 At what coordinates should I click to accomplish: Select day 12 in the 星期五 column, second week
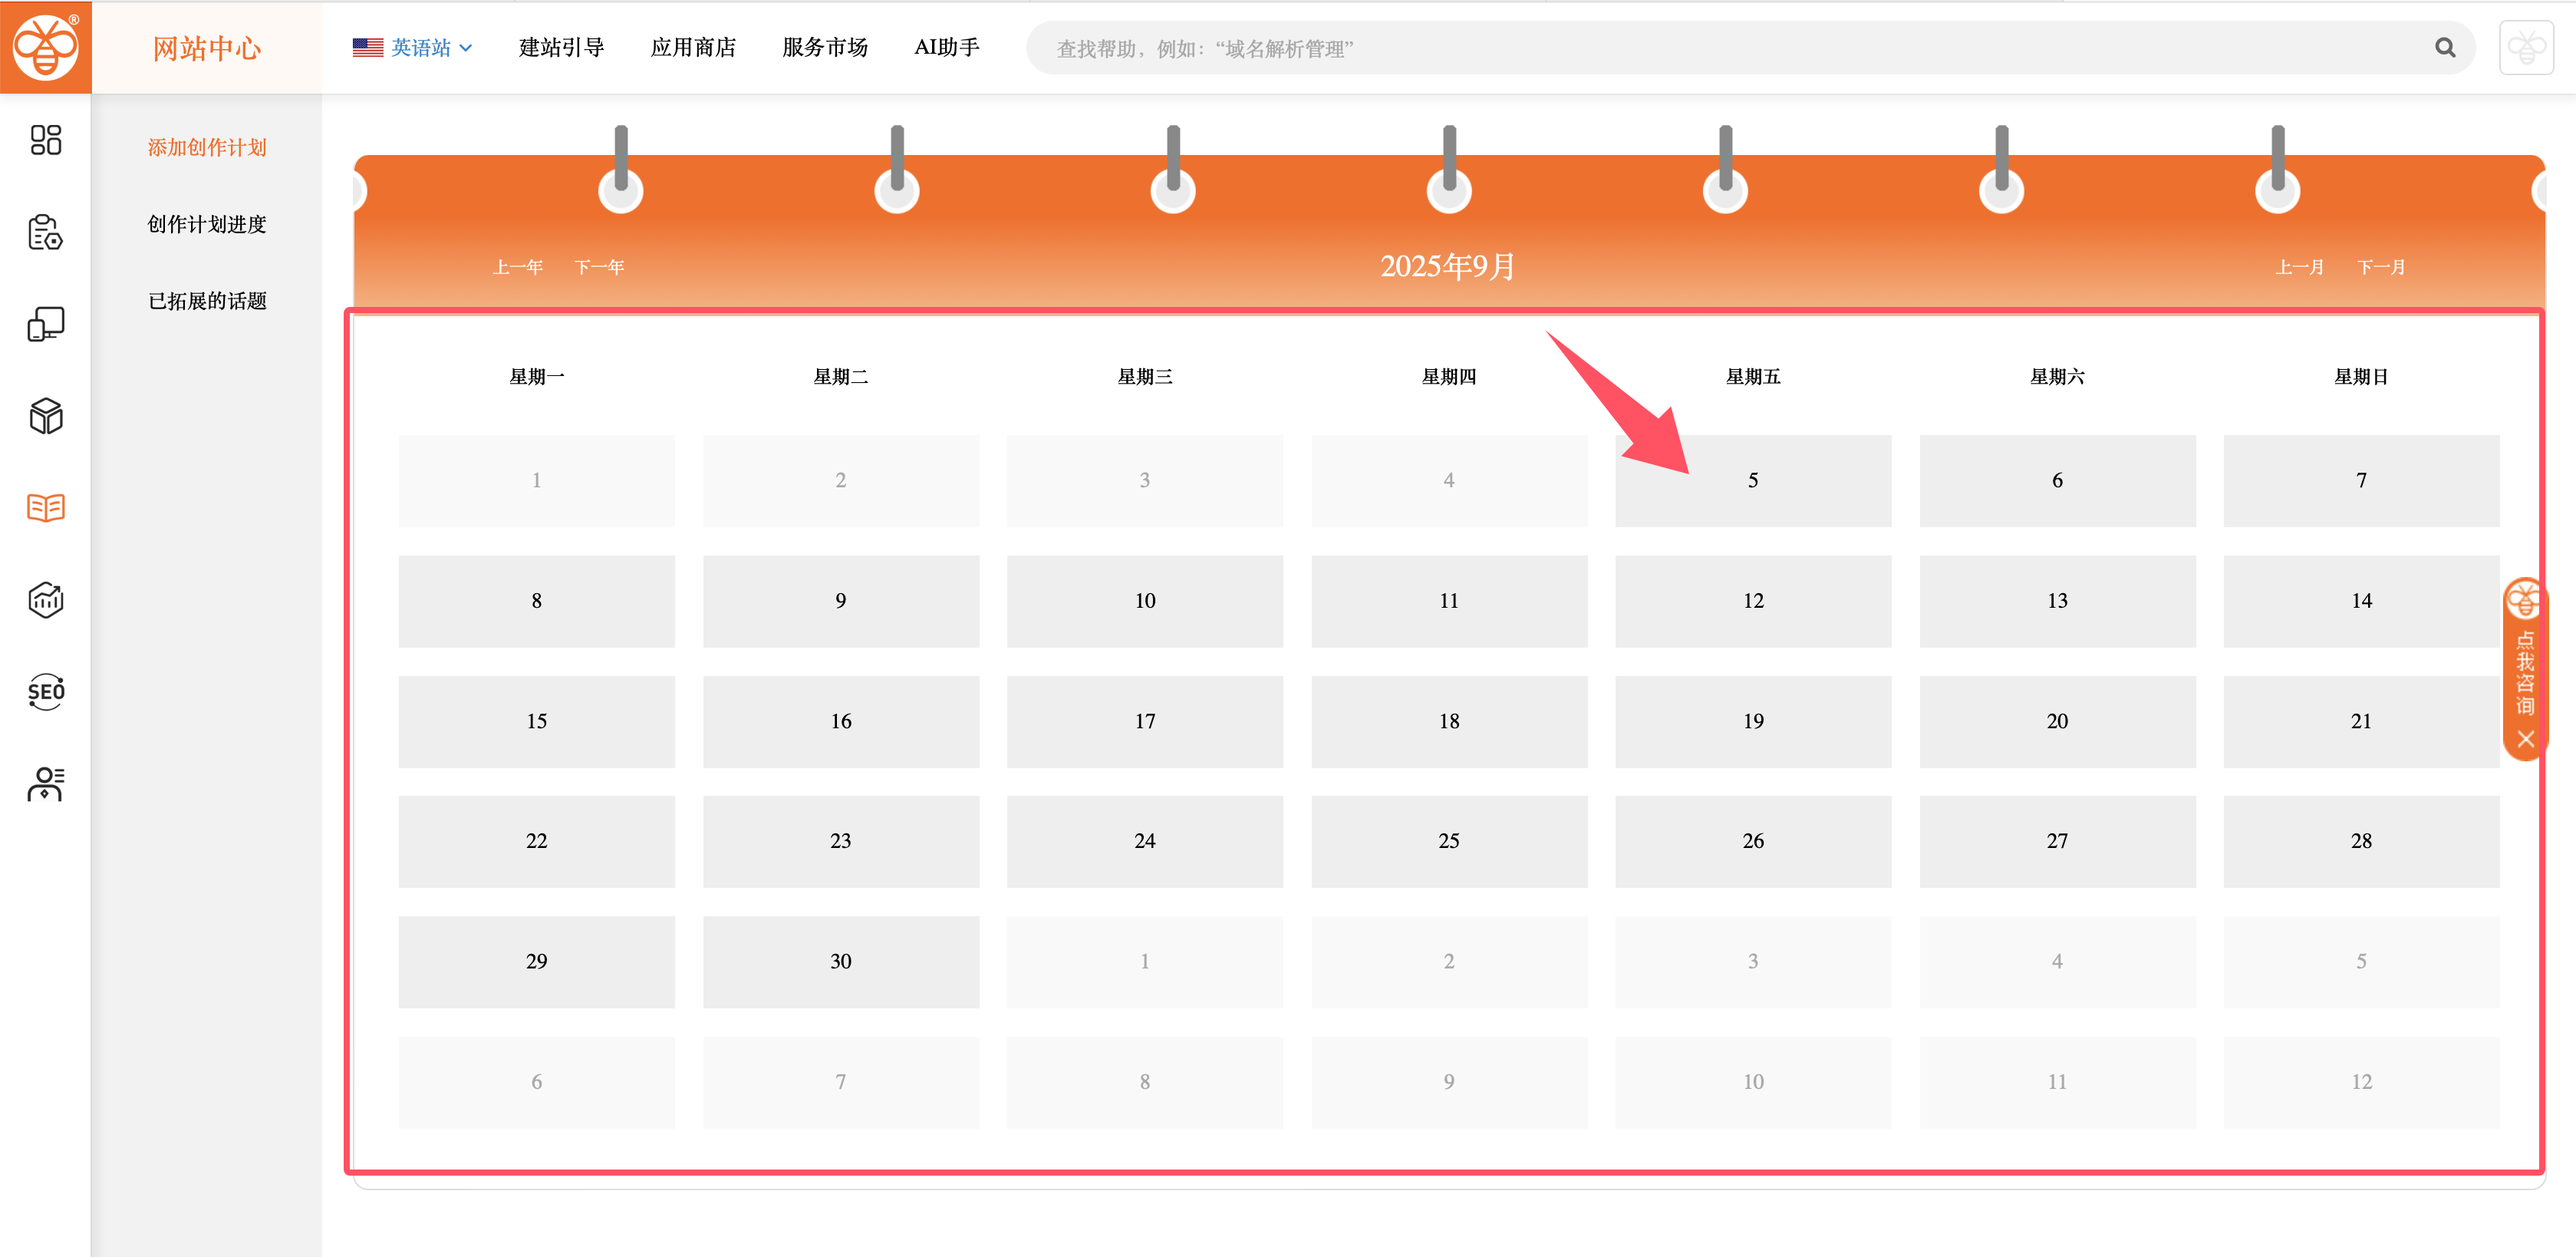coord(1753,601)
